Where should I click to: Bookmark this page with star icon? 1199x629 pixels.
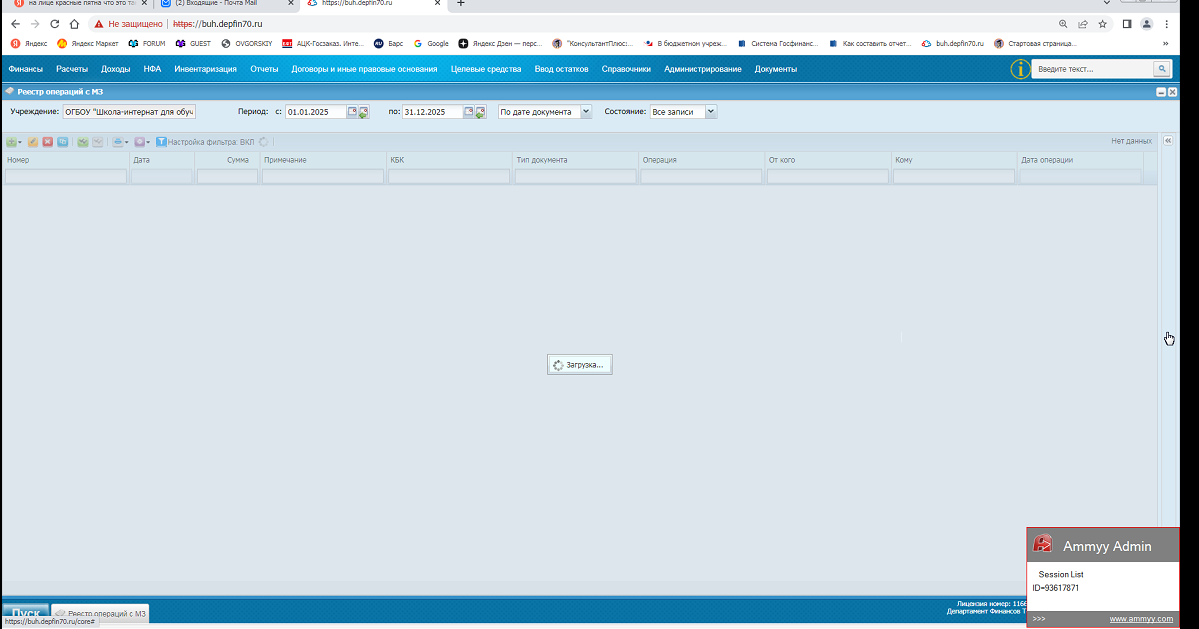[x=1103, y=24]
